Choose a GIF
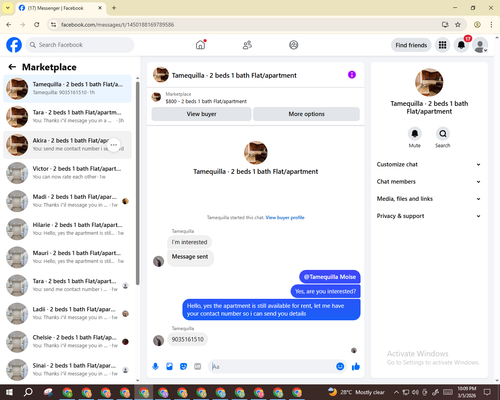500x400 pixels. coord(198,367)
